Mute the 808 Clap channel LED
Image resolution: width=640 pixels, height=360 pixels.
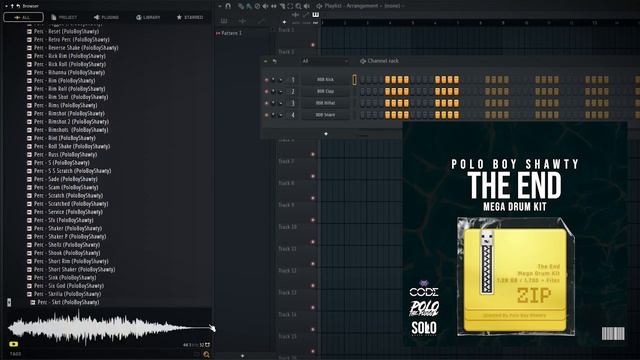pyautogui.click(x=267, y=91)
